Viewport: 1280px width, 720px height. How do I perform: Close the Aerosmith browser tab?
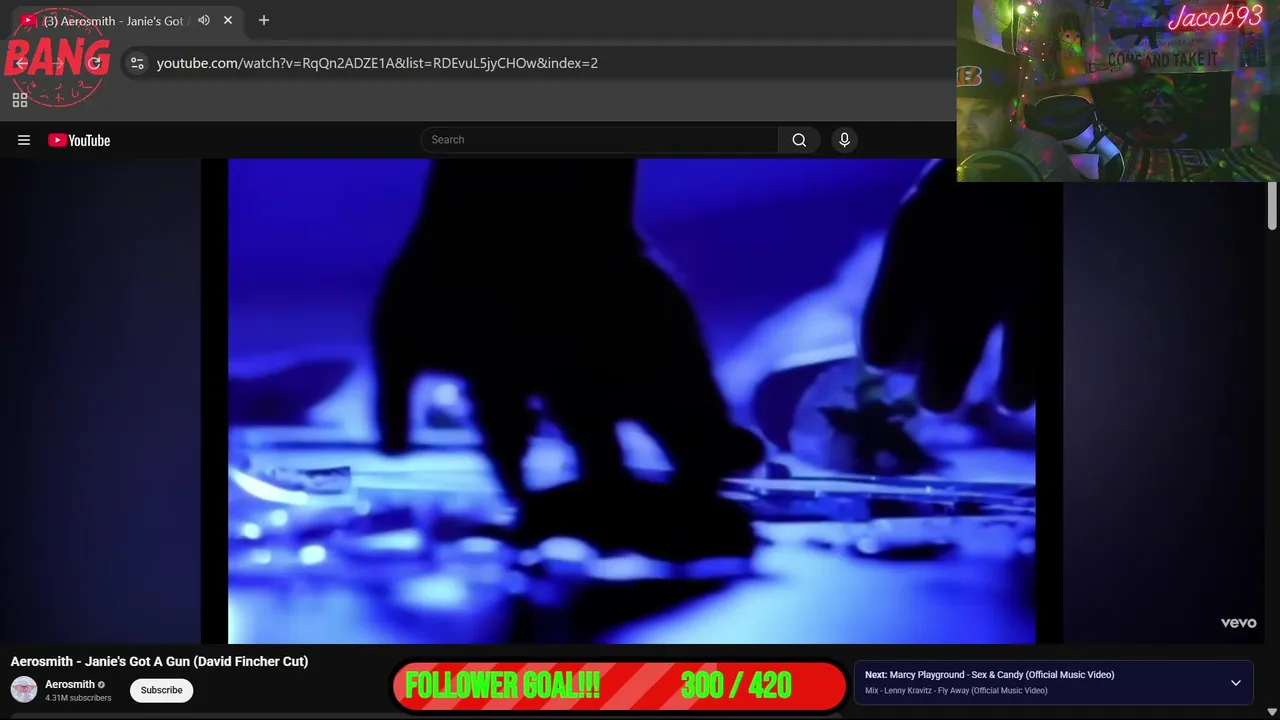[x=228, y=20]
